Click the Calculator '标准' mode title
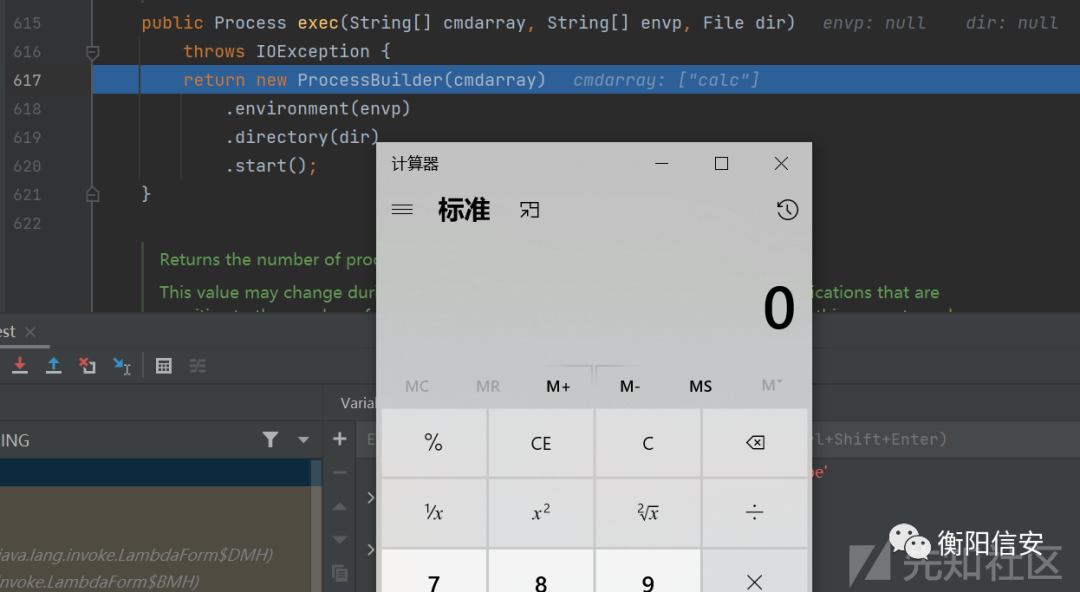Image resolution: width=1080 pixels, height=592 pixels. pos(464,210)
